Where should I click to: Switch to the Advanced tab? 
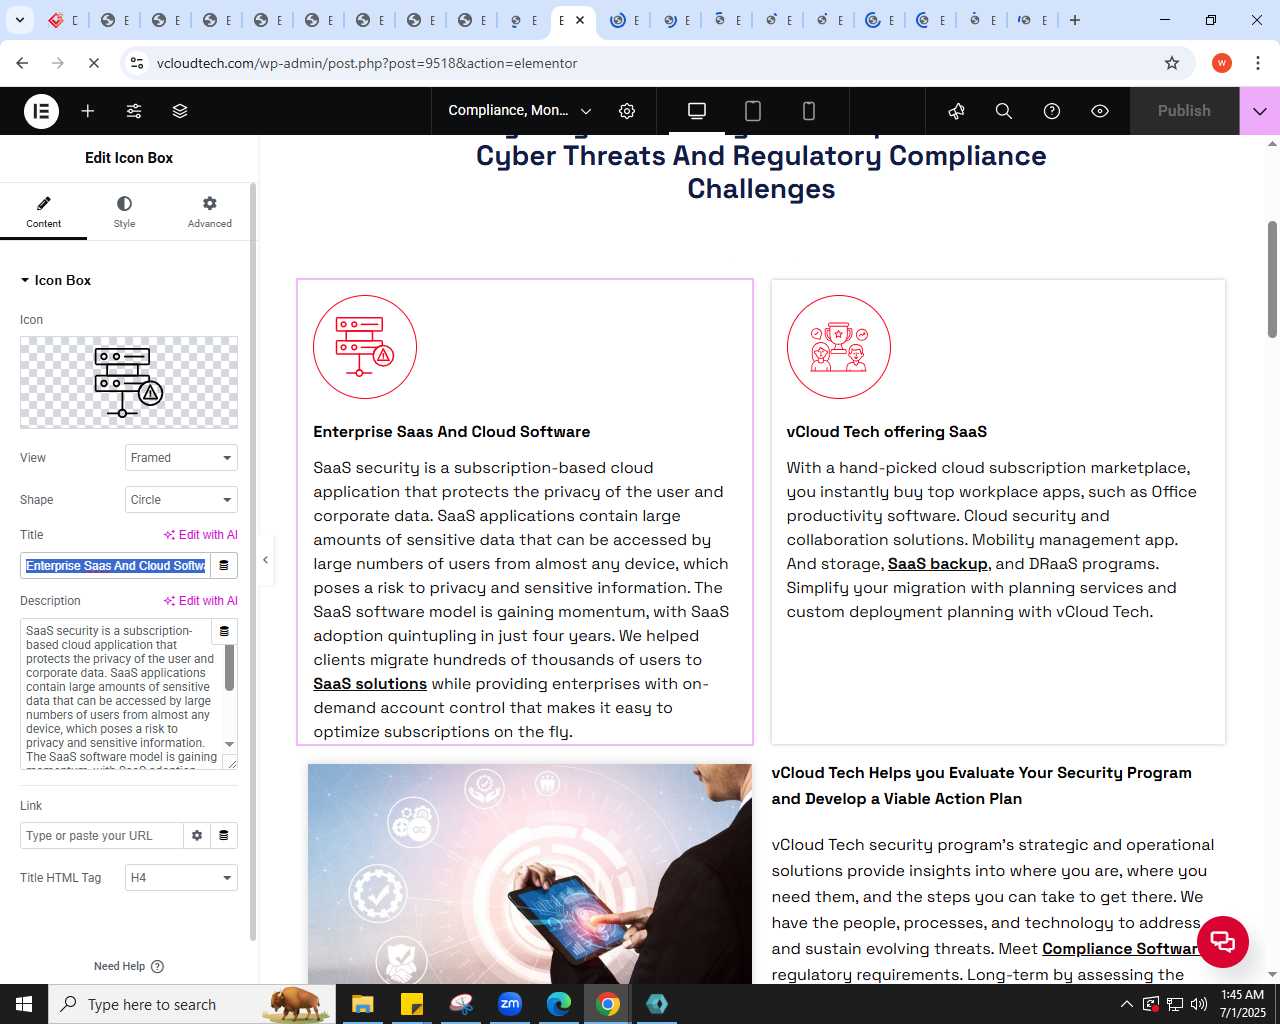209,211
